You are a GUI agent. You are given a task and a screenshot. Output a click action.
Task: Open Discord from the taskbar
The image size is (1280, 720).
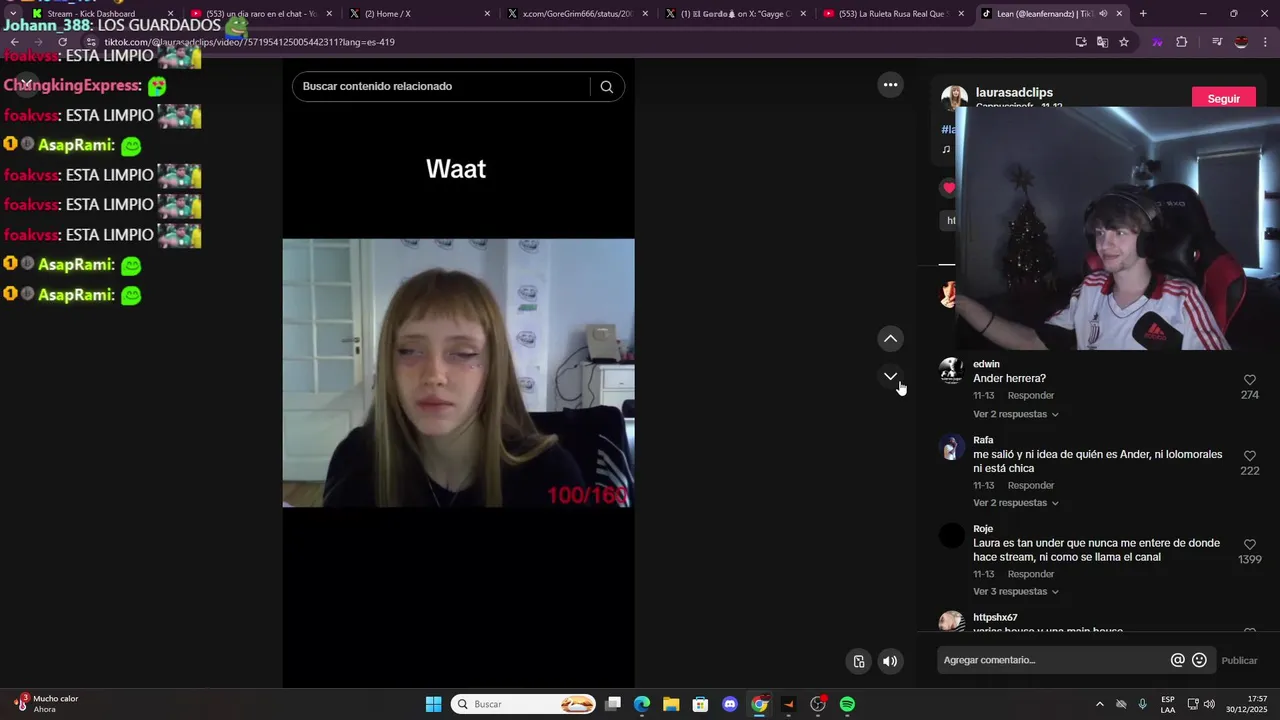730,704
